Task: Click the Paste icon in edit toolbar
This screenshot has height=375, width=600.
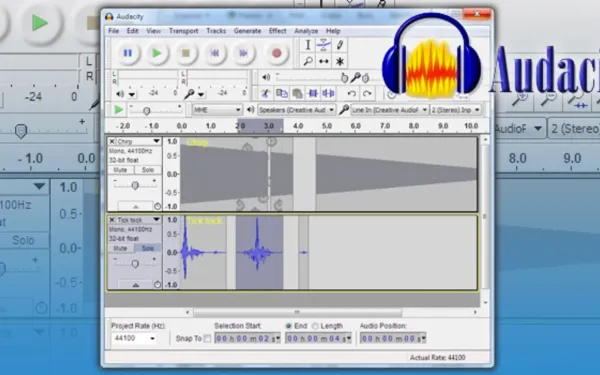Action: click(297, 93)
